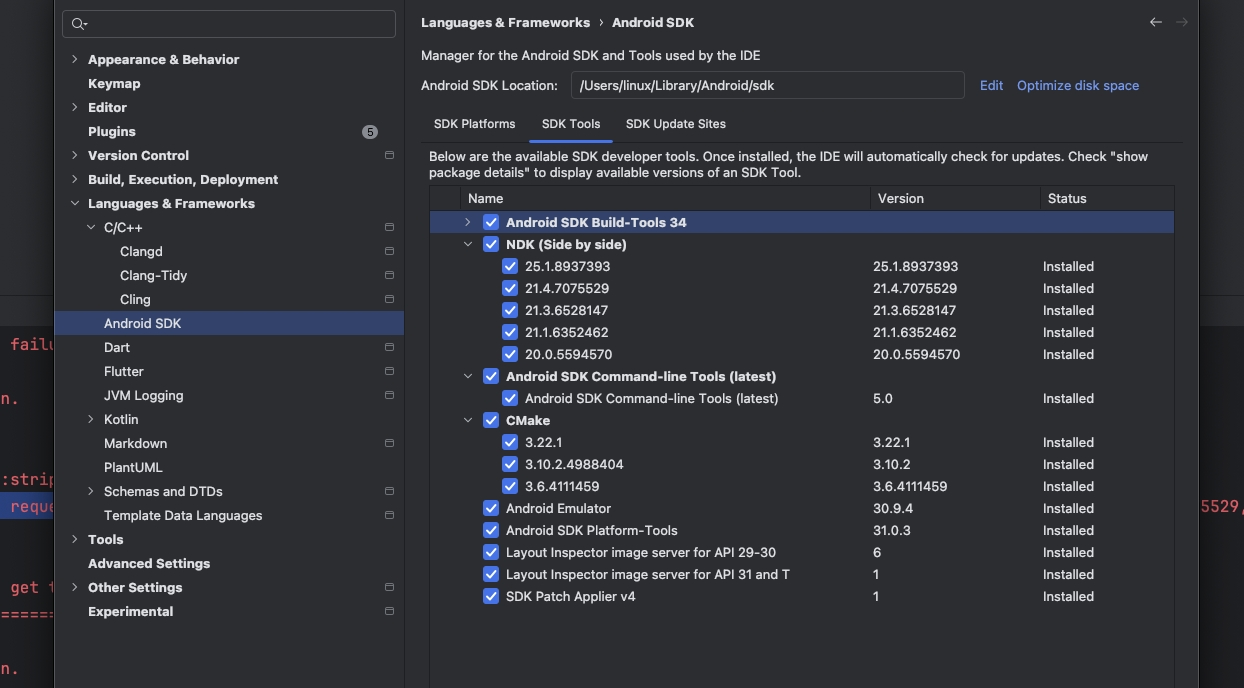
Task: Click the project-level icon beside Flutter
Action: pyautogui.click(x=389, y=372)
